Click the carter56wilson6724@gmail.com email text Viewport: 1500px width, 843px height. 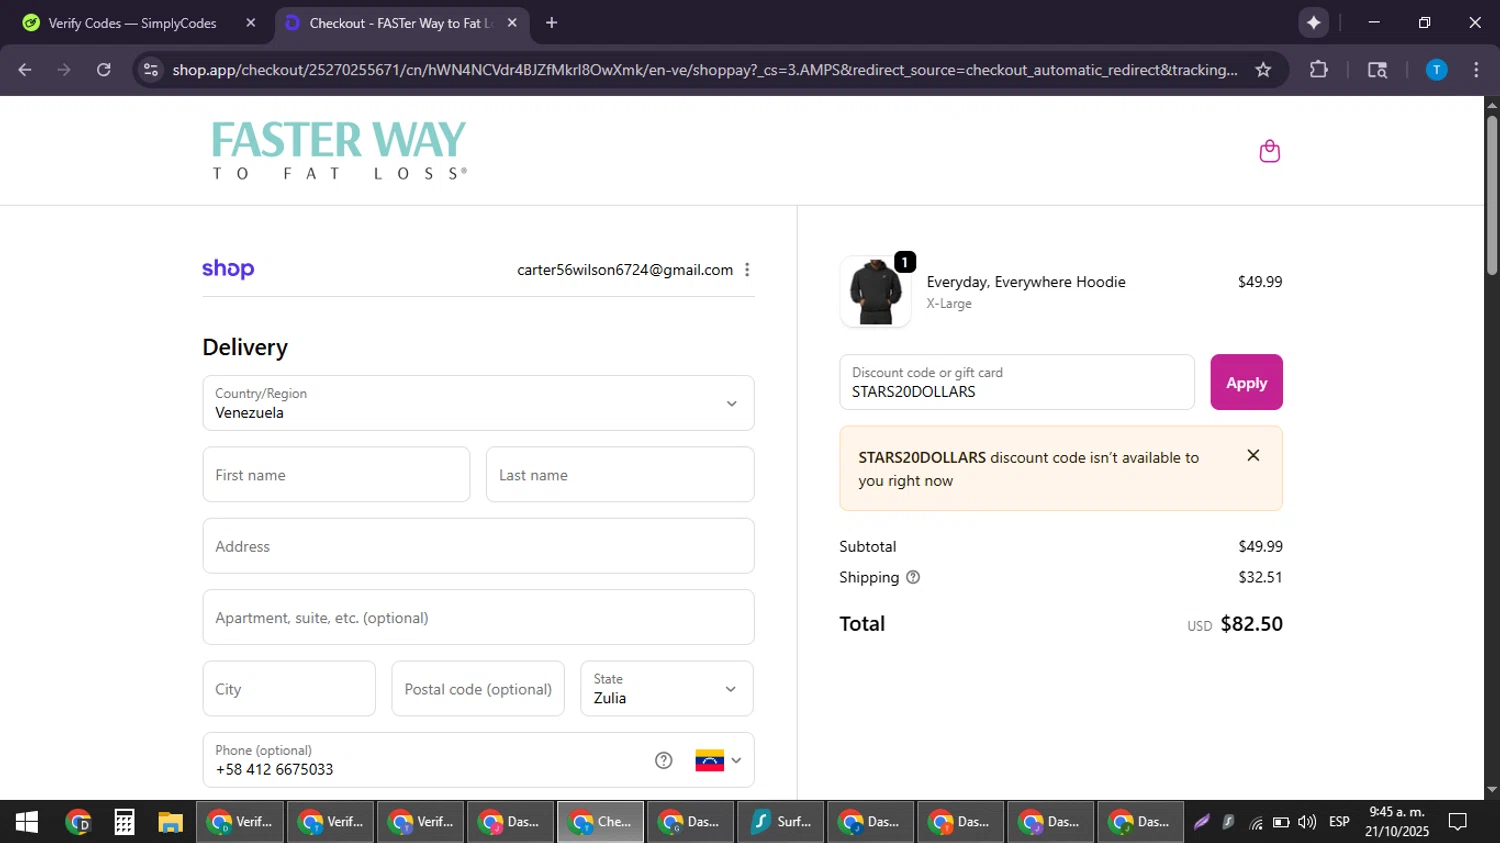(625, 270)
